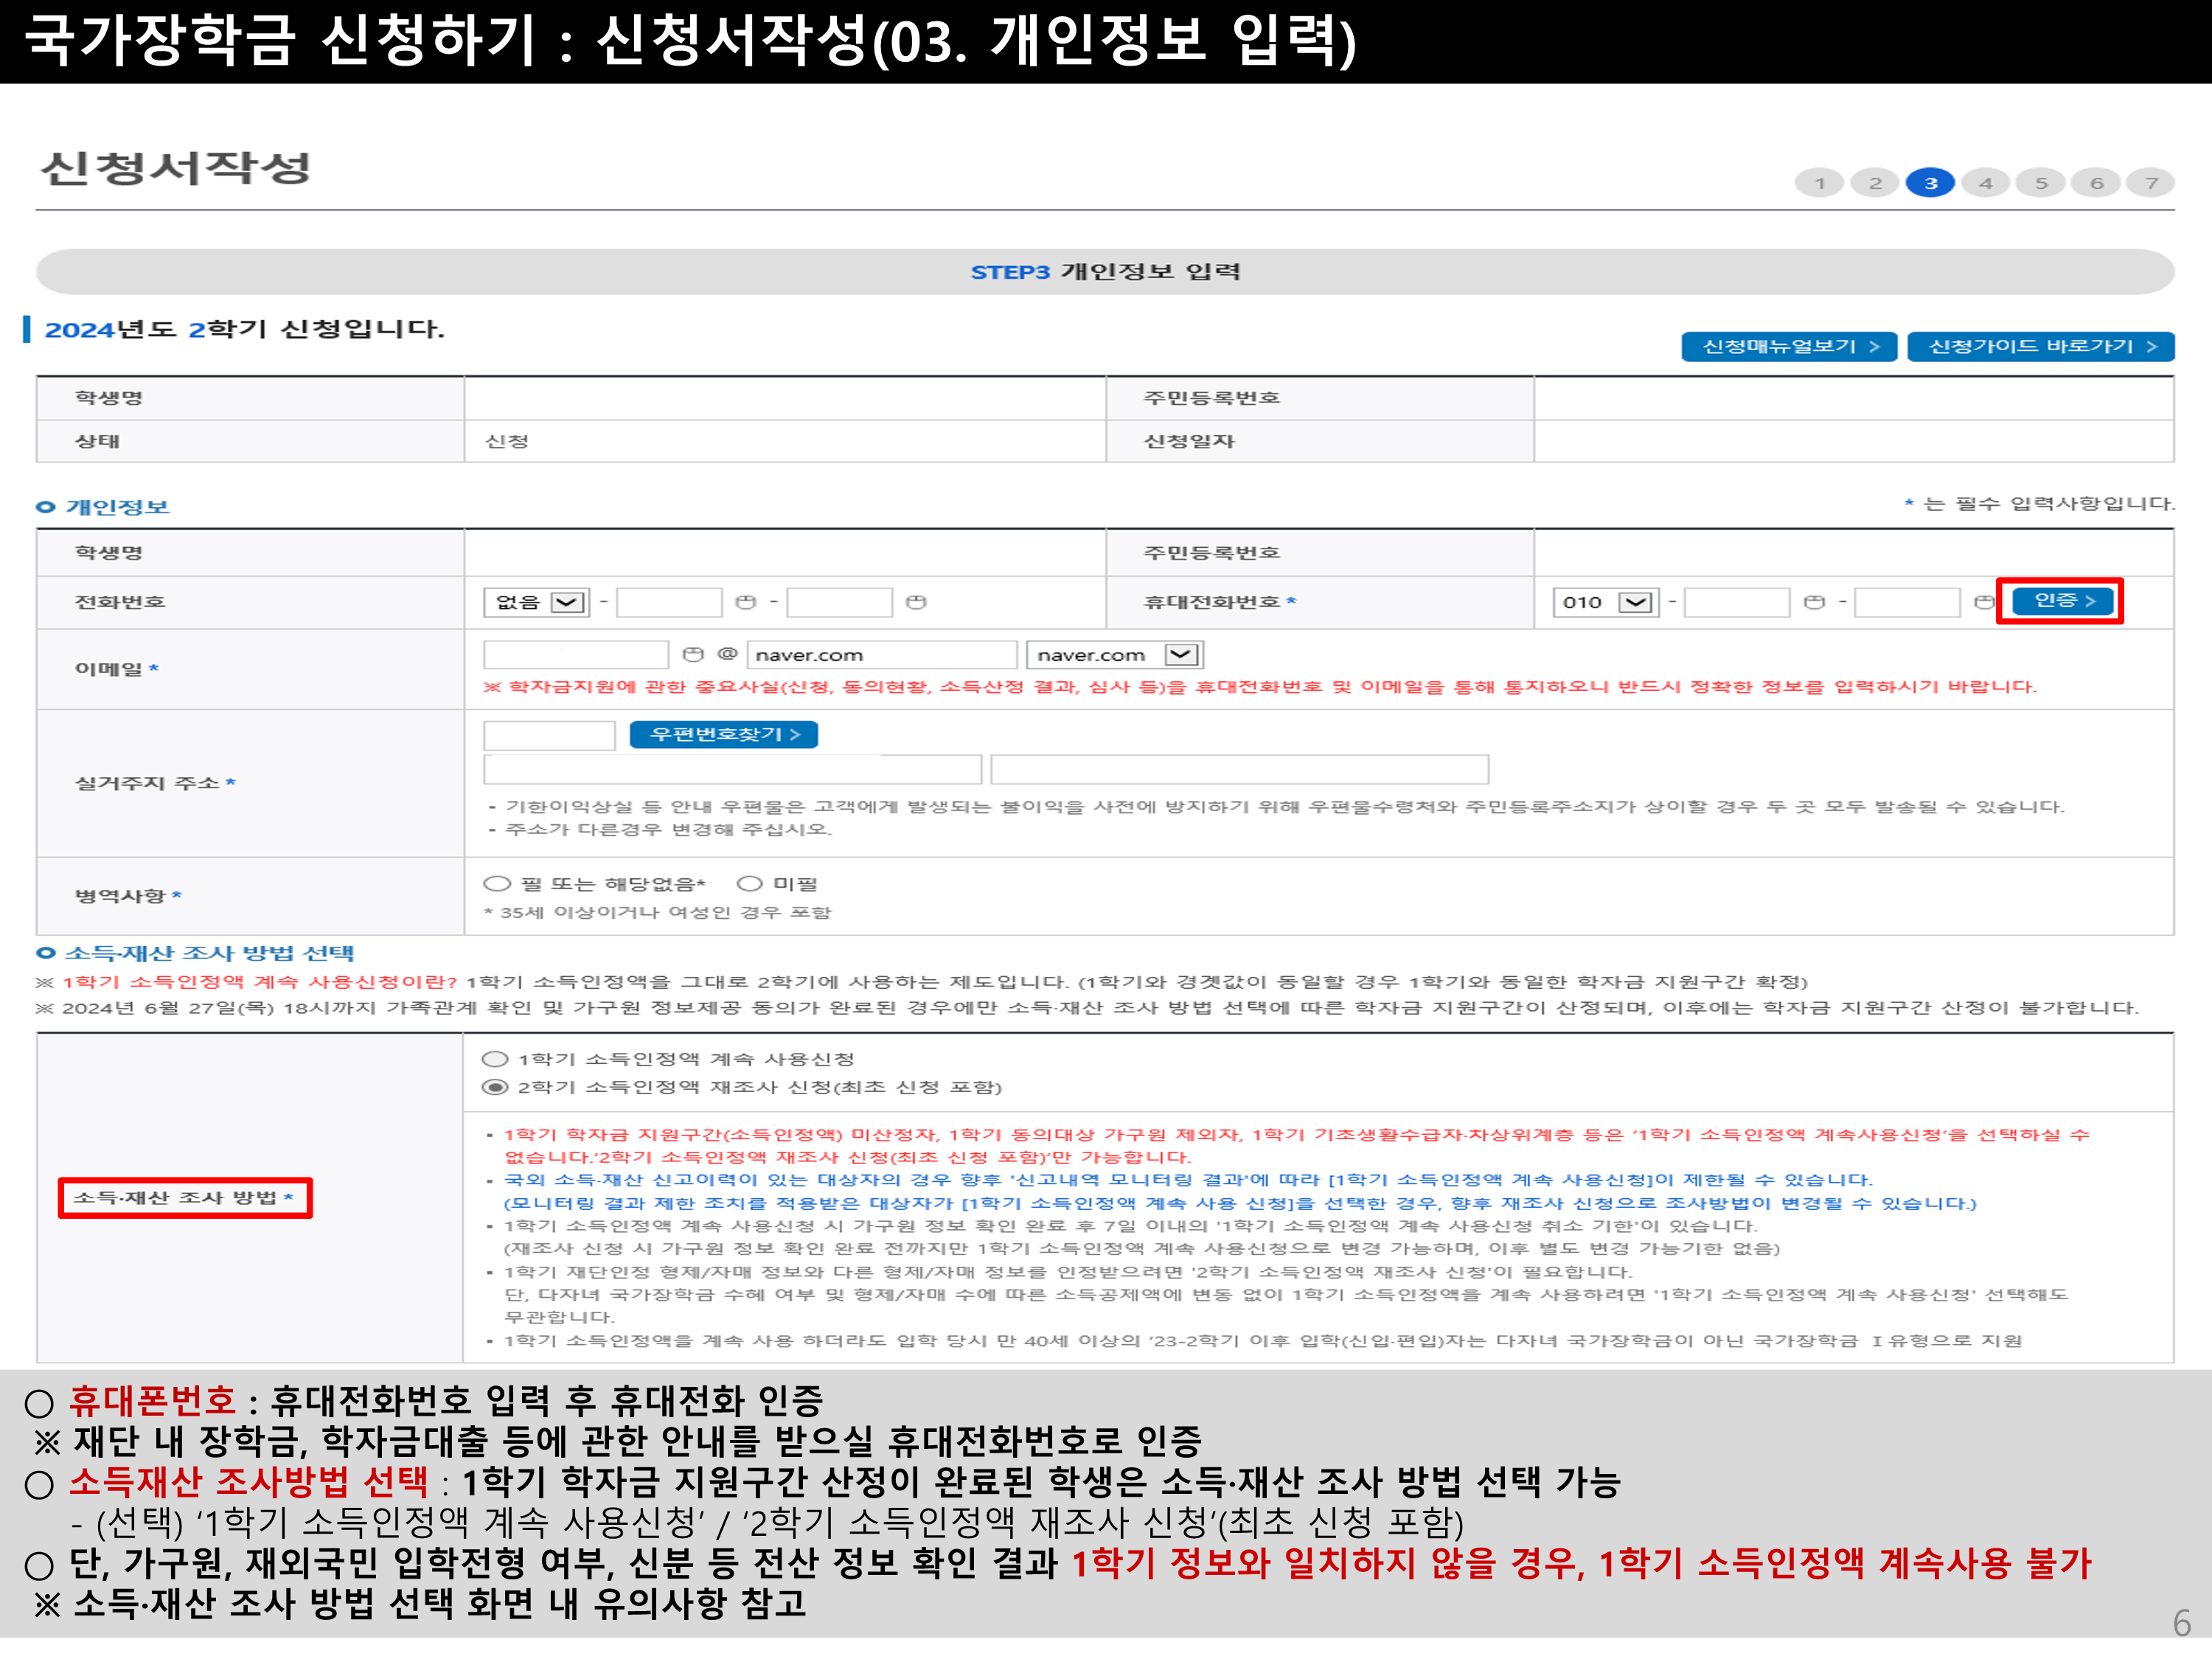Open virtual keyboard beside the 인증 button
Image resolution: width=2212 pixels, height=1659 pixels.
[x=1984, y=602]
